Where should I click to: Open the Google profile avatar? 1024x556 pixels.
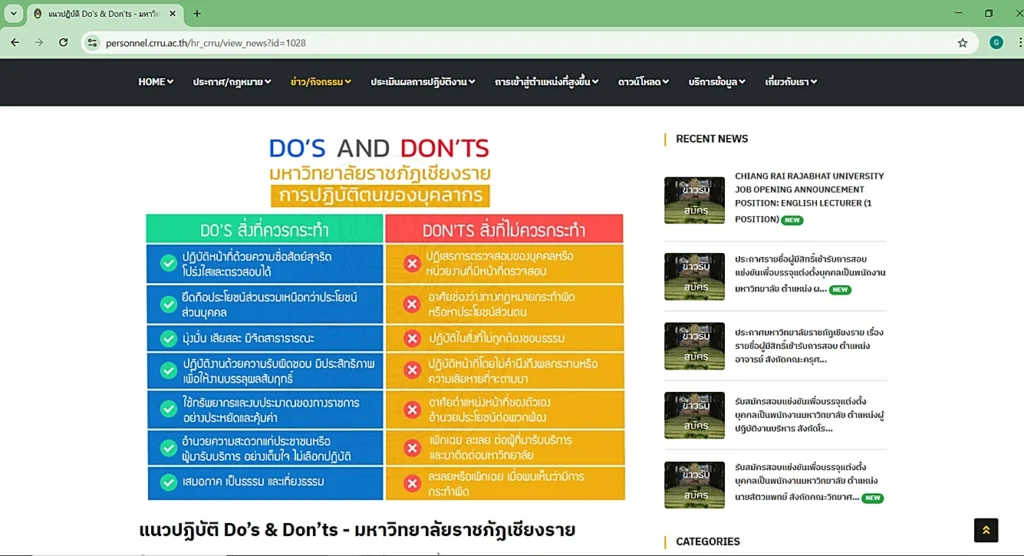pos(996,42)
